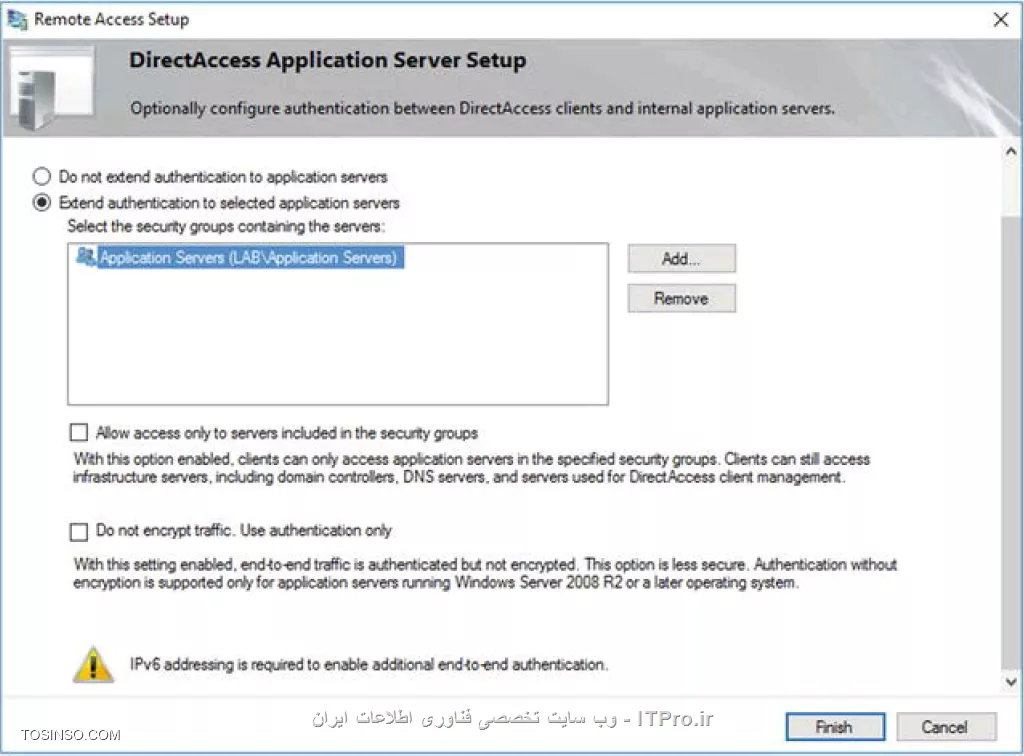
Task: Check 'Do not encrypt traffic' option
Action: [78, 531]
